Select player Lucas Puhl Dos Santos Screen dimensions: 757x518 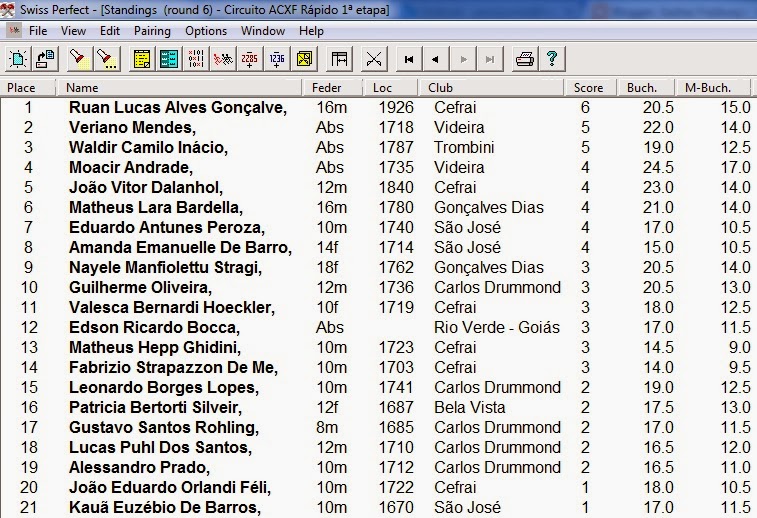click(x=160, y=448)
